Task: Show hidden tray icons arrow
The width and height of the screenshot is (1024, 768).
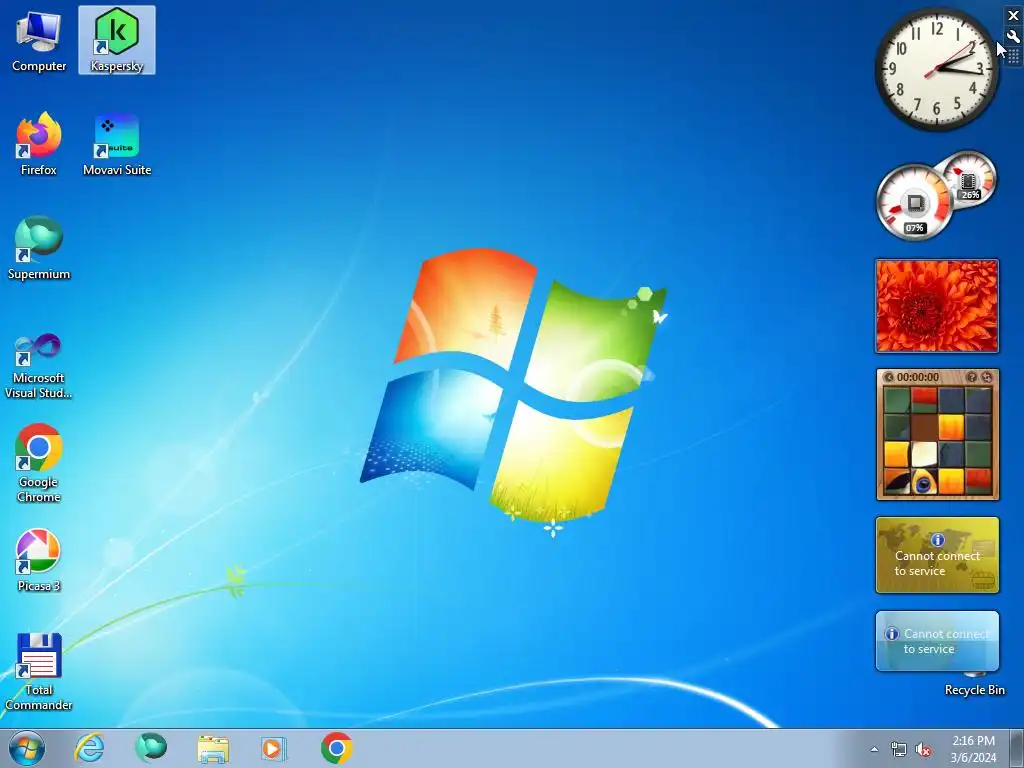Action: coord(874,749)
